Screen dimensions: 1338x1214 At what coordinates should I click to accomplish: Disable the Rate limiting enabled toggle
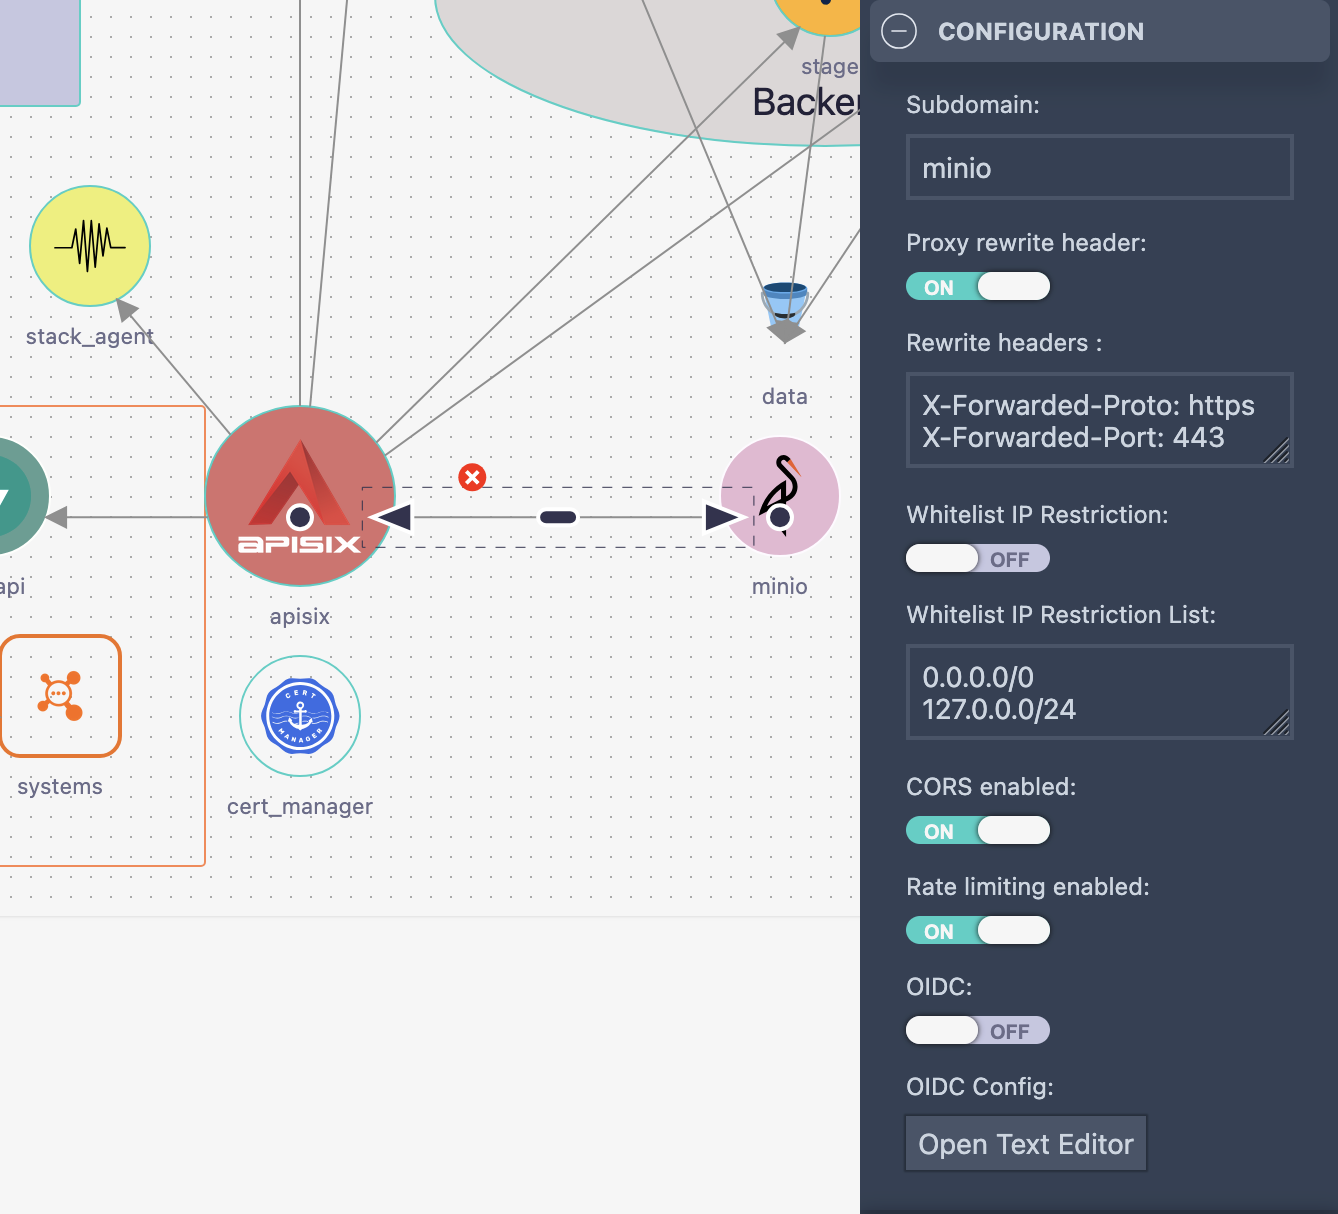coord(978,931)
